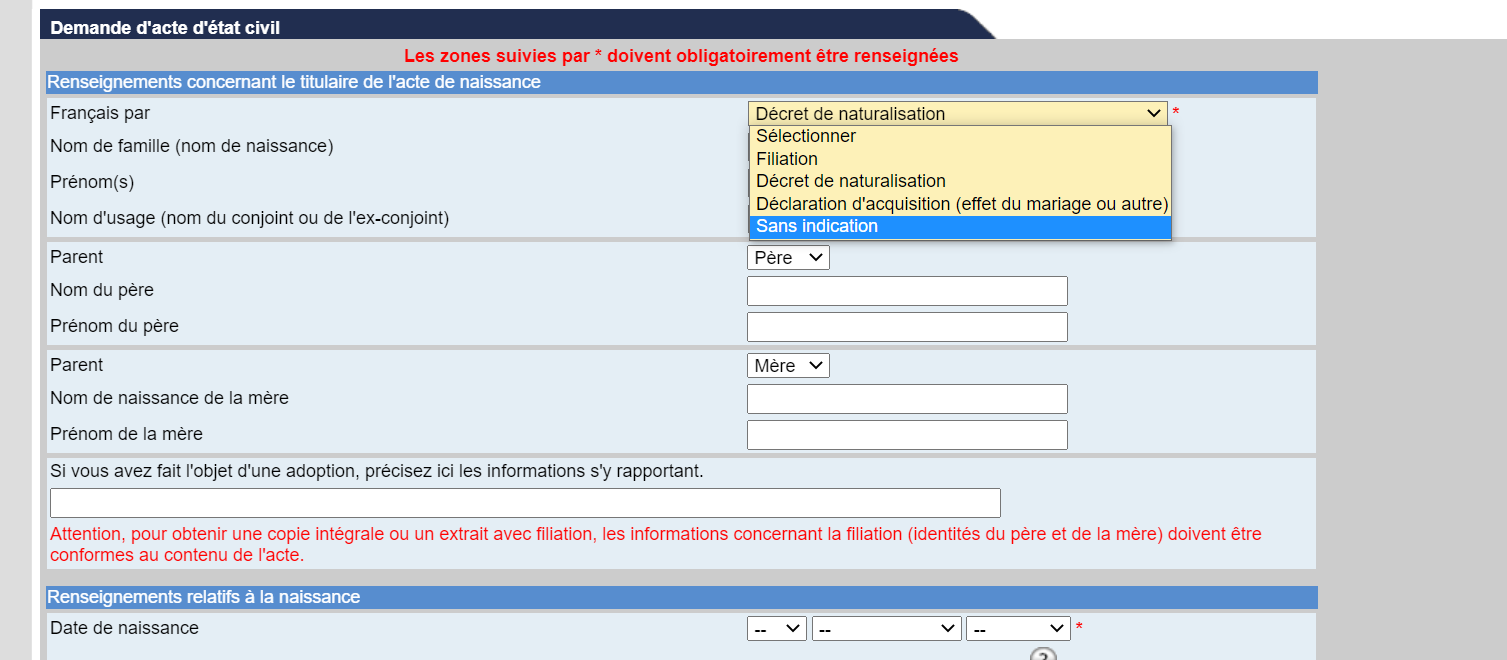
Task: Click the 'Prénom(s)' label
Action: [x=92, y=182]
